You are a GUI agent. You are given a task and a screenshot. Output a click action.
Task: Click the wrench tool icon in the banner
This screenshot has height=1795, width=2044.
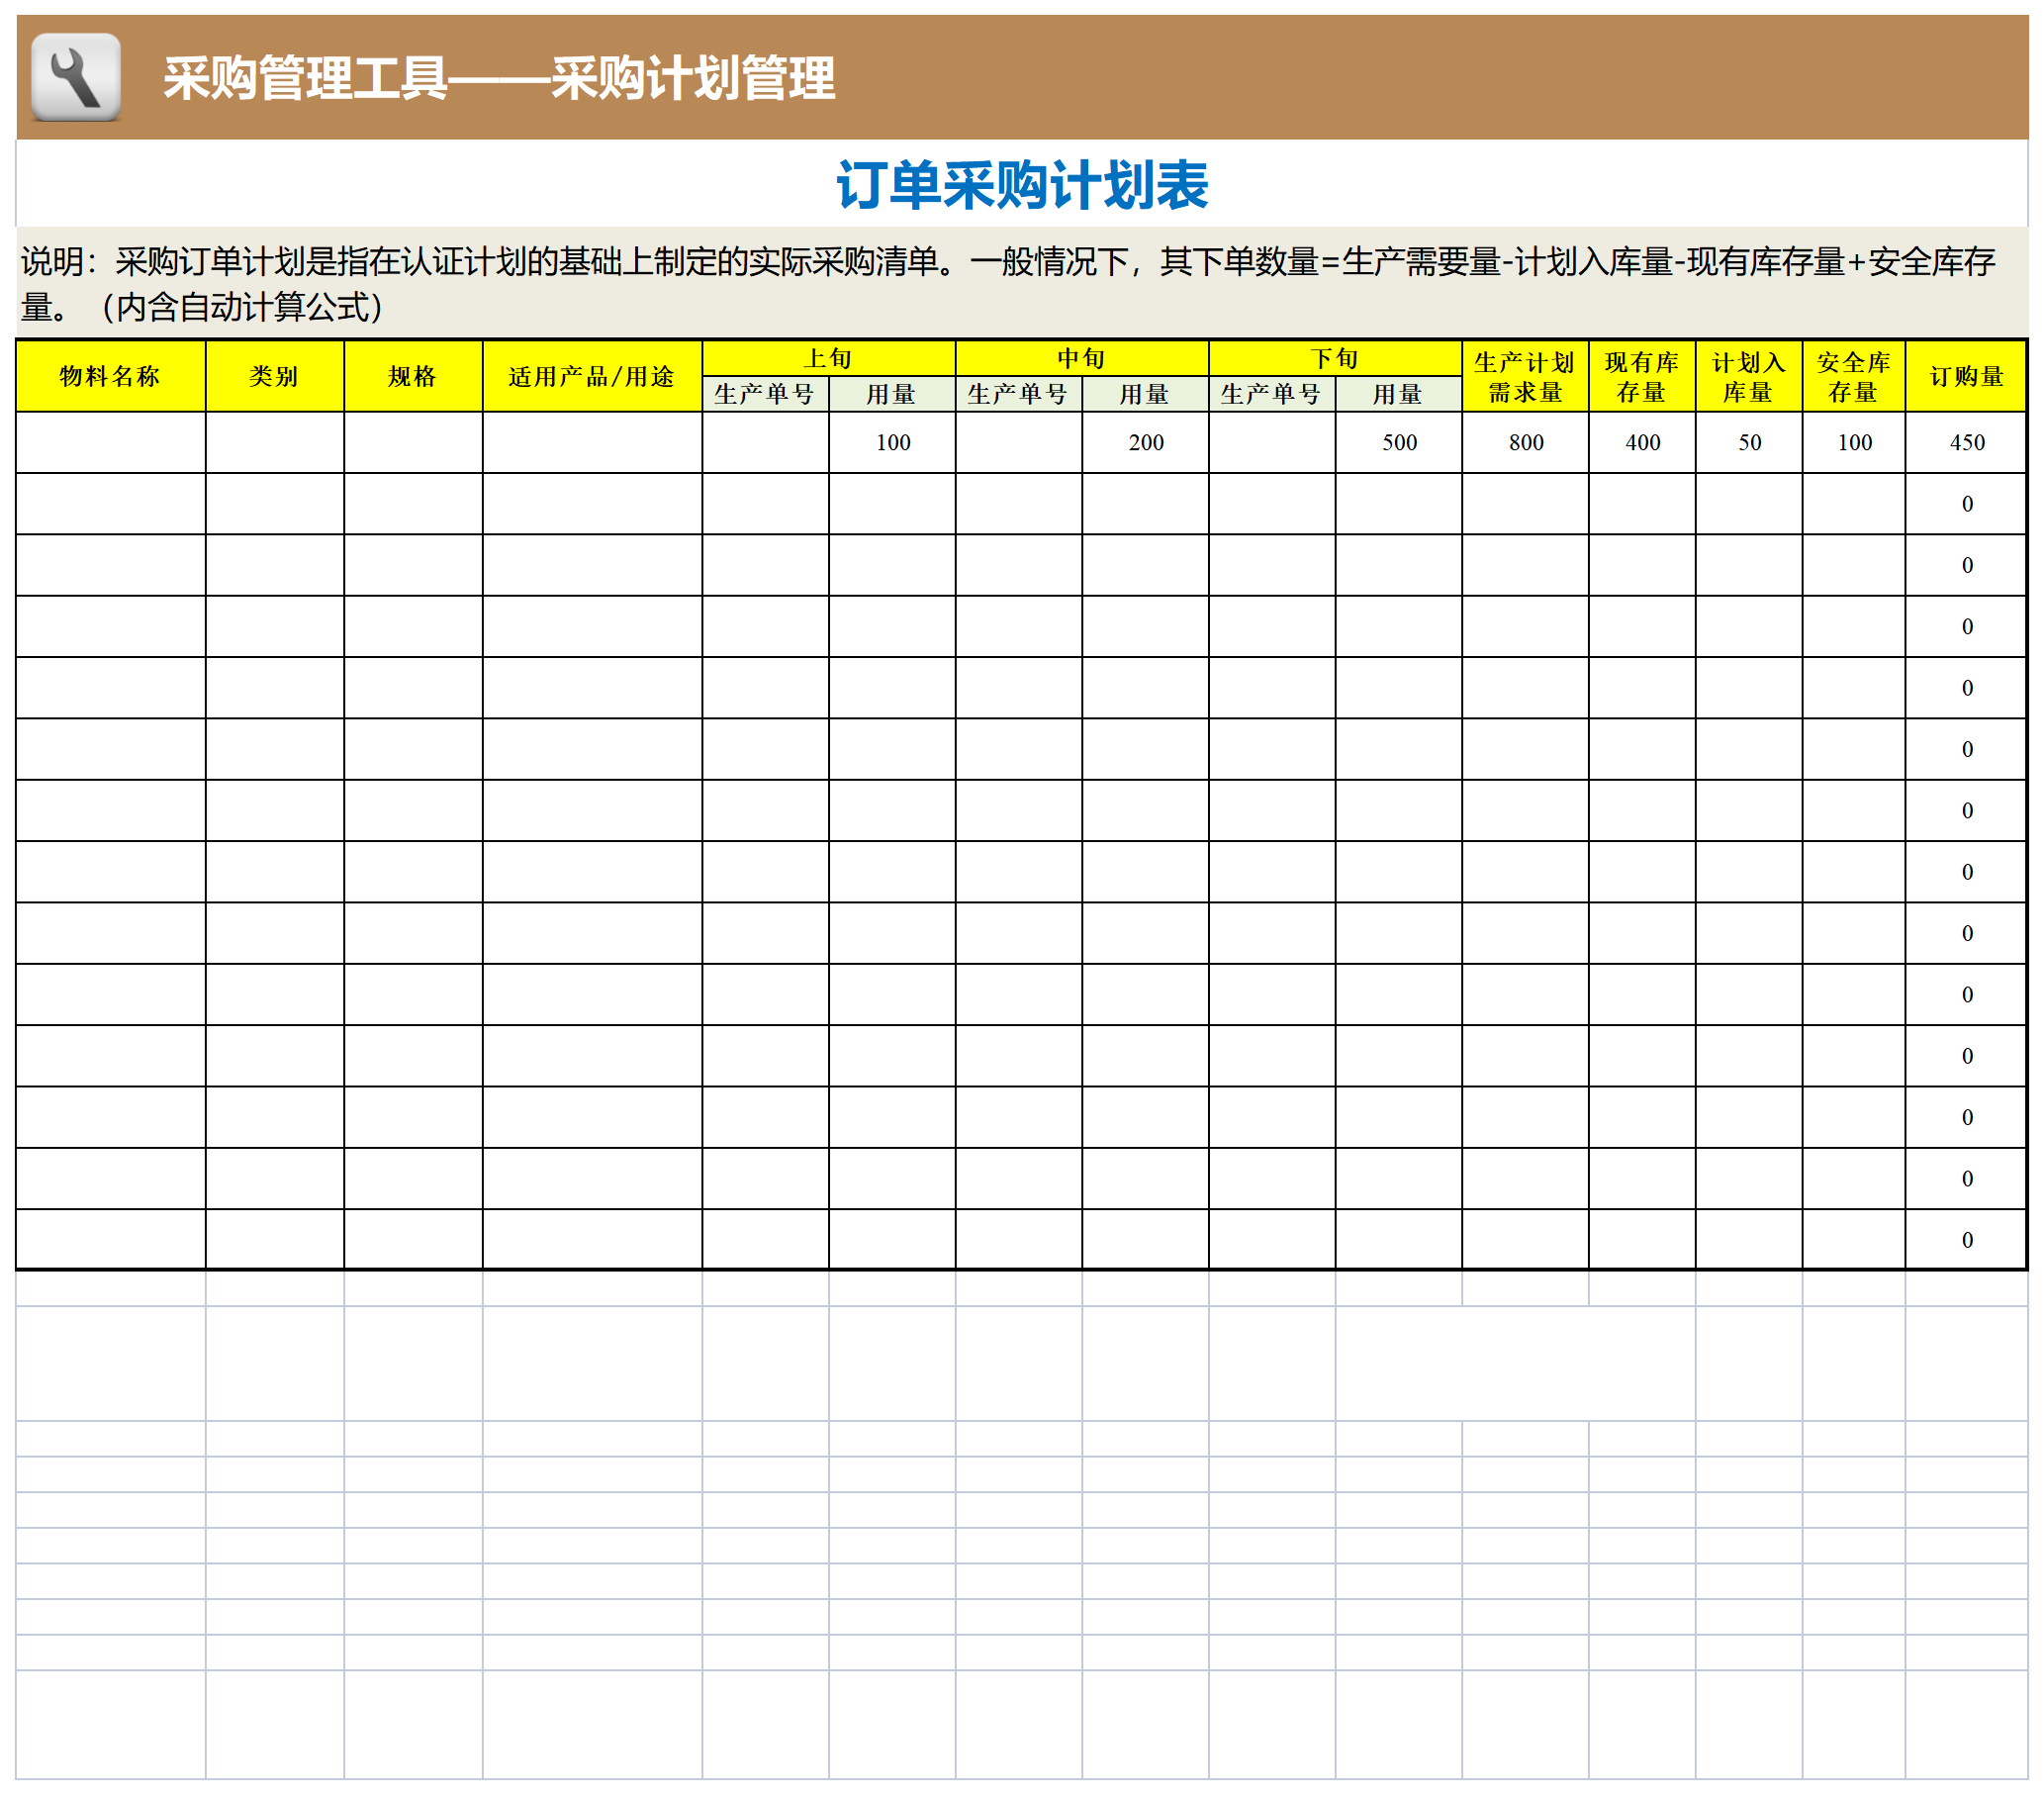(x=76, y=77)
